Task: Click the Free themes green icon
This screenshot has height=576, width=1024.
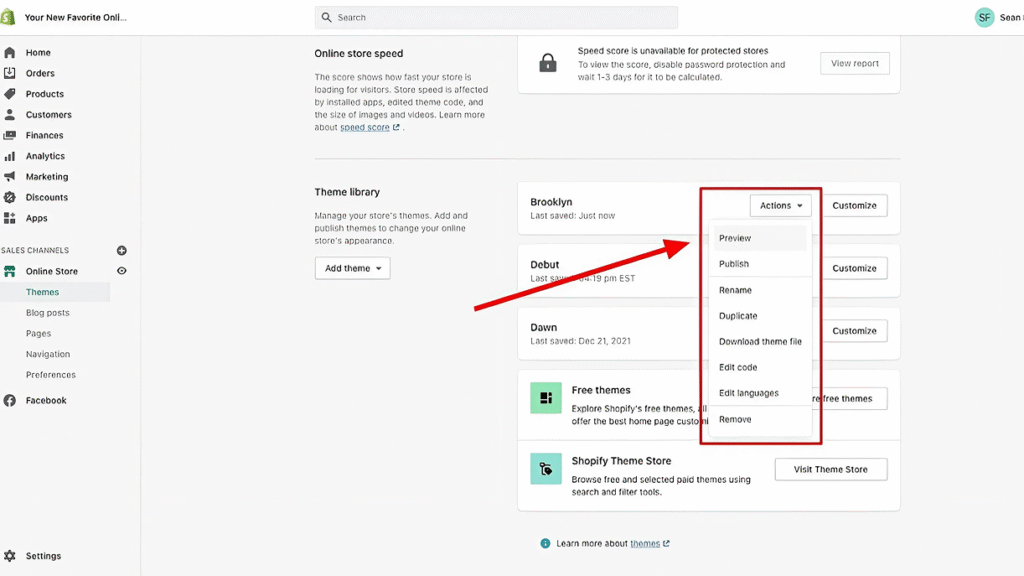Action: coord(546,398)
